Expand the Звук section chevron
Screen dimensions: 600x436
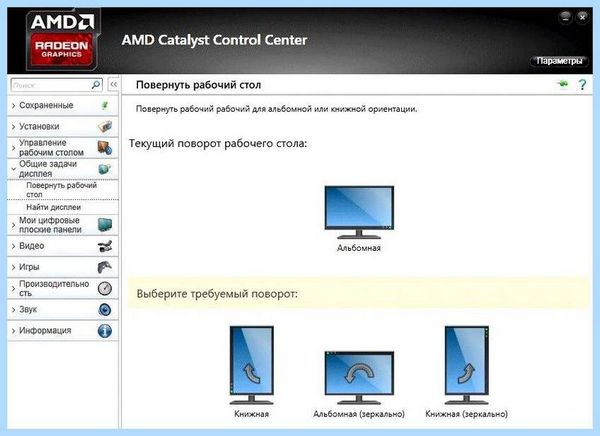(13, 310)
